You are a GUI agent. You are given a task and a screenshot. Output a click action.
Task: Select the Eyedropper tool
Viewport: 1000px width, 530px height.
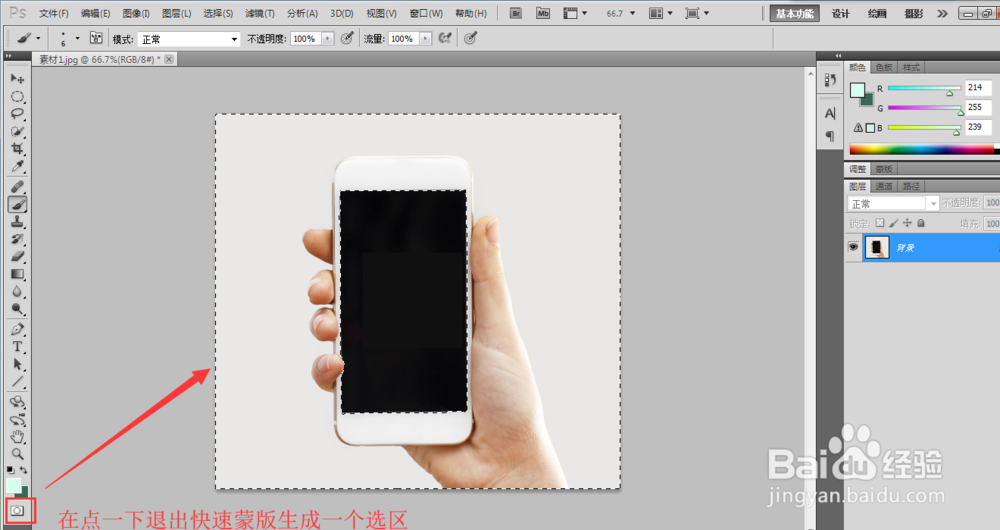pyautogui.click(x=17, y=166)
